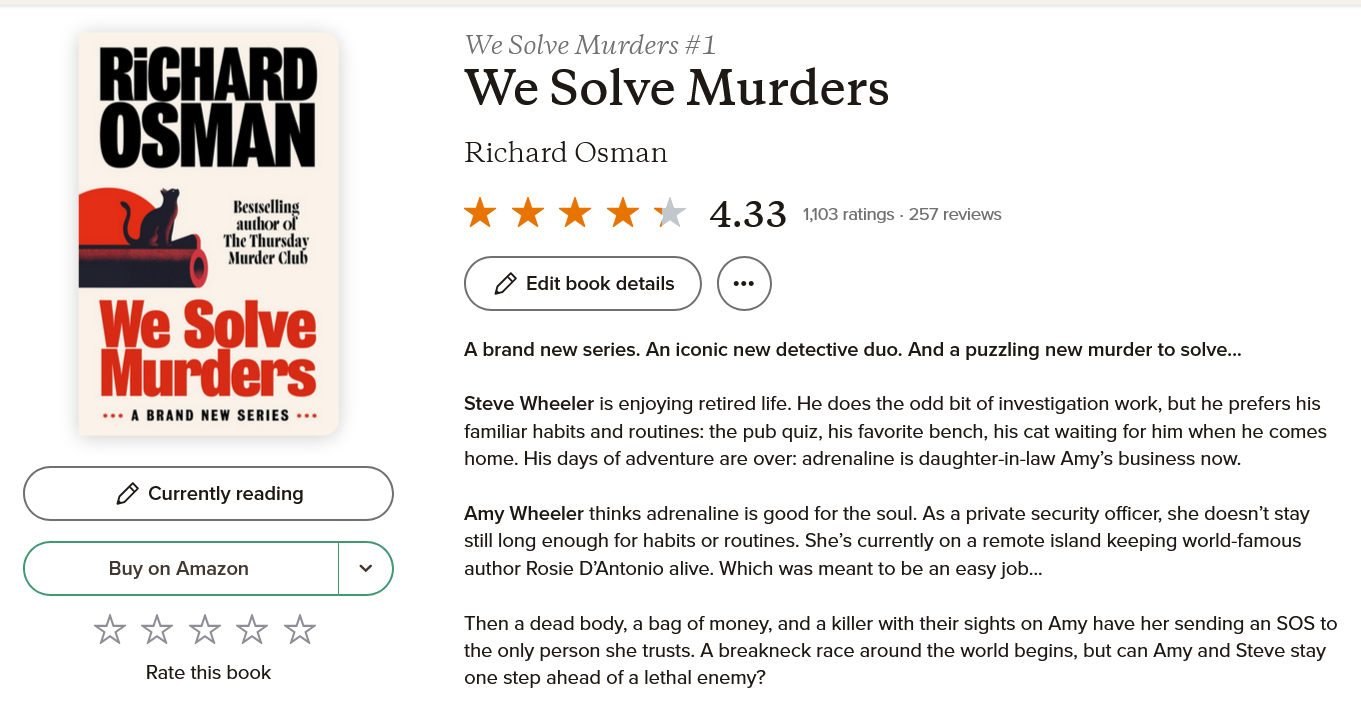Click the Edit book details button
Viewport: 1361px width, 713px height.
[x=582, y=283]
